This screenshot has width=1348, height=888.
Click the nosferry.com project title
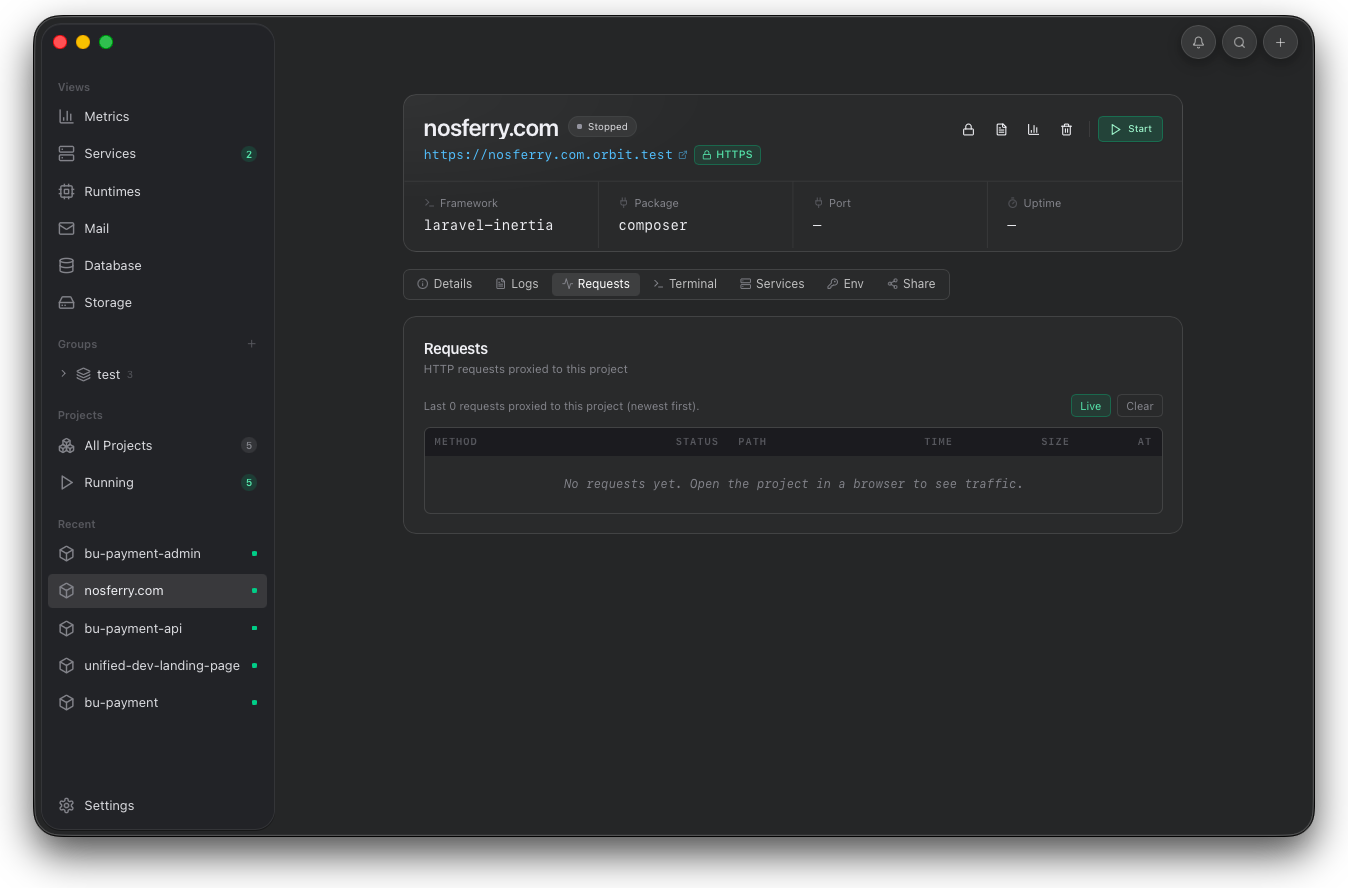[491, 128]
